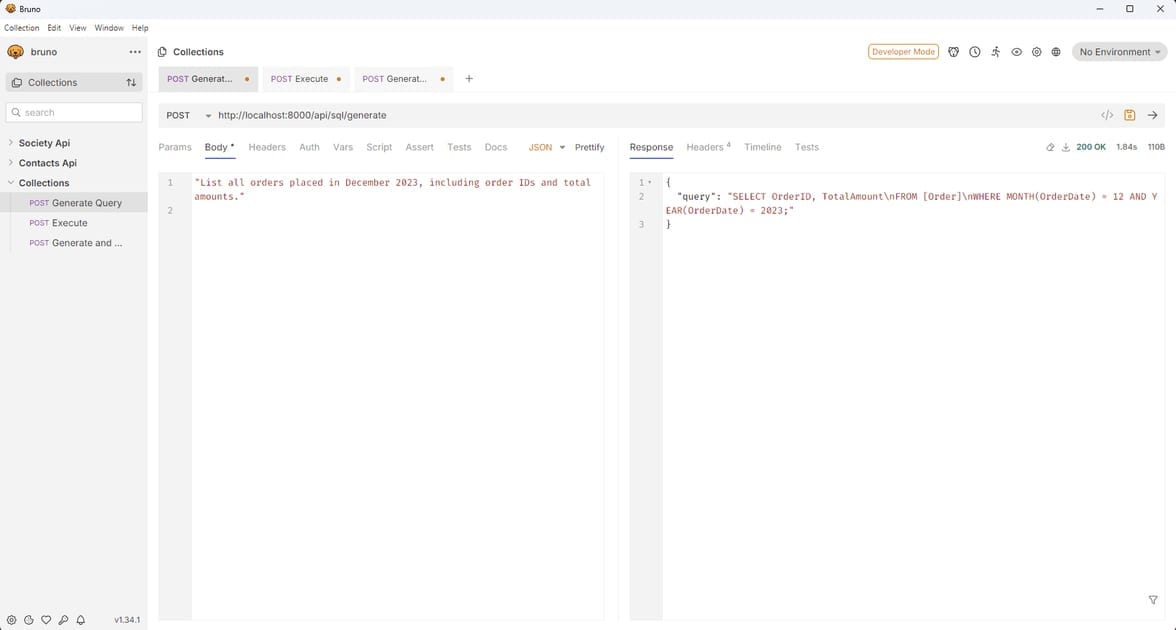Open the HTTP method POST dropdown
Screen dimensions: 1176x630
(188, 116)
